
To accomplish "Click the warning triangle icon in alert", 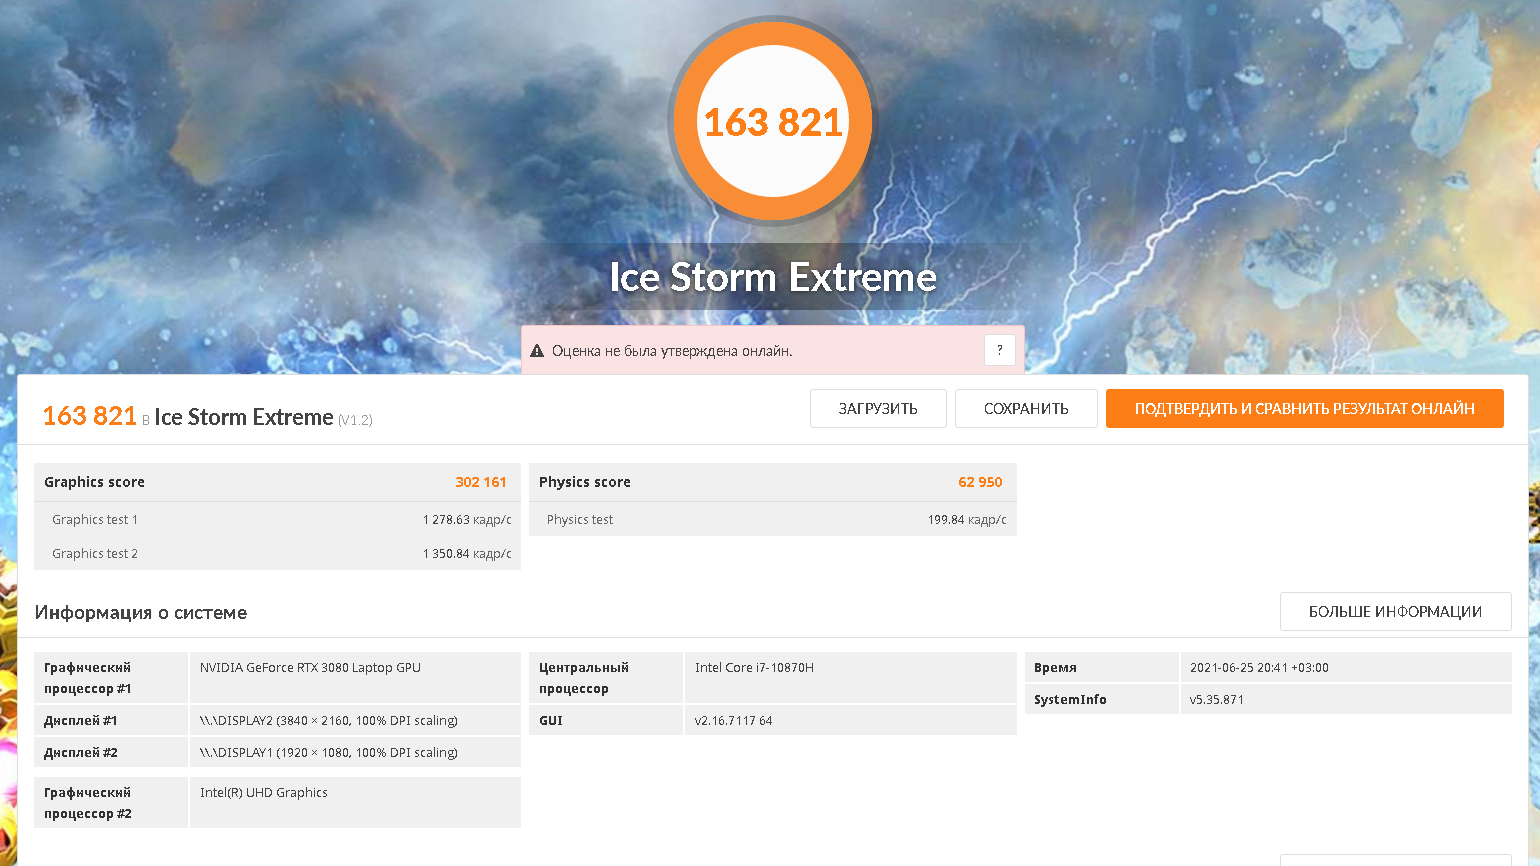I will [537, 351].
